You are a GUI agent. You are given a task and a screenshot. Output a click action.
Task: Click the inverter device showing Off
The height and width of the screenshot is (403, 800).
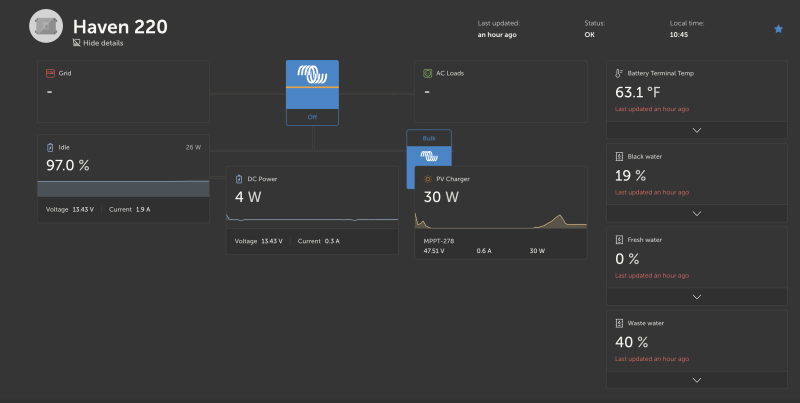pyautogui.click(x=312, y=93)
